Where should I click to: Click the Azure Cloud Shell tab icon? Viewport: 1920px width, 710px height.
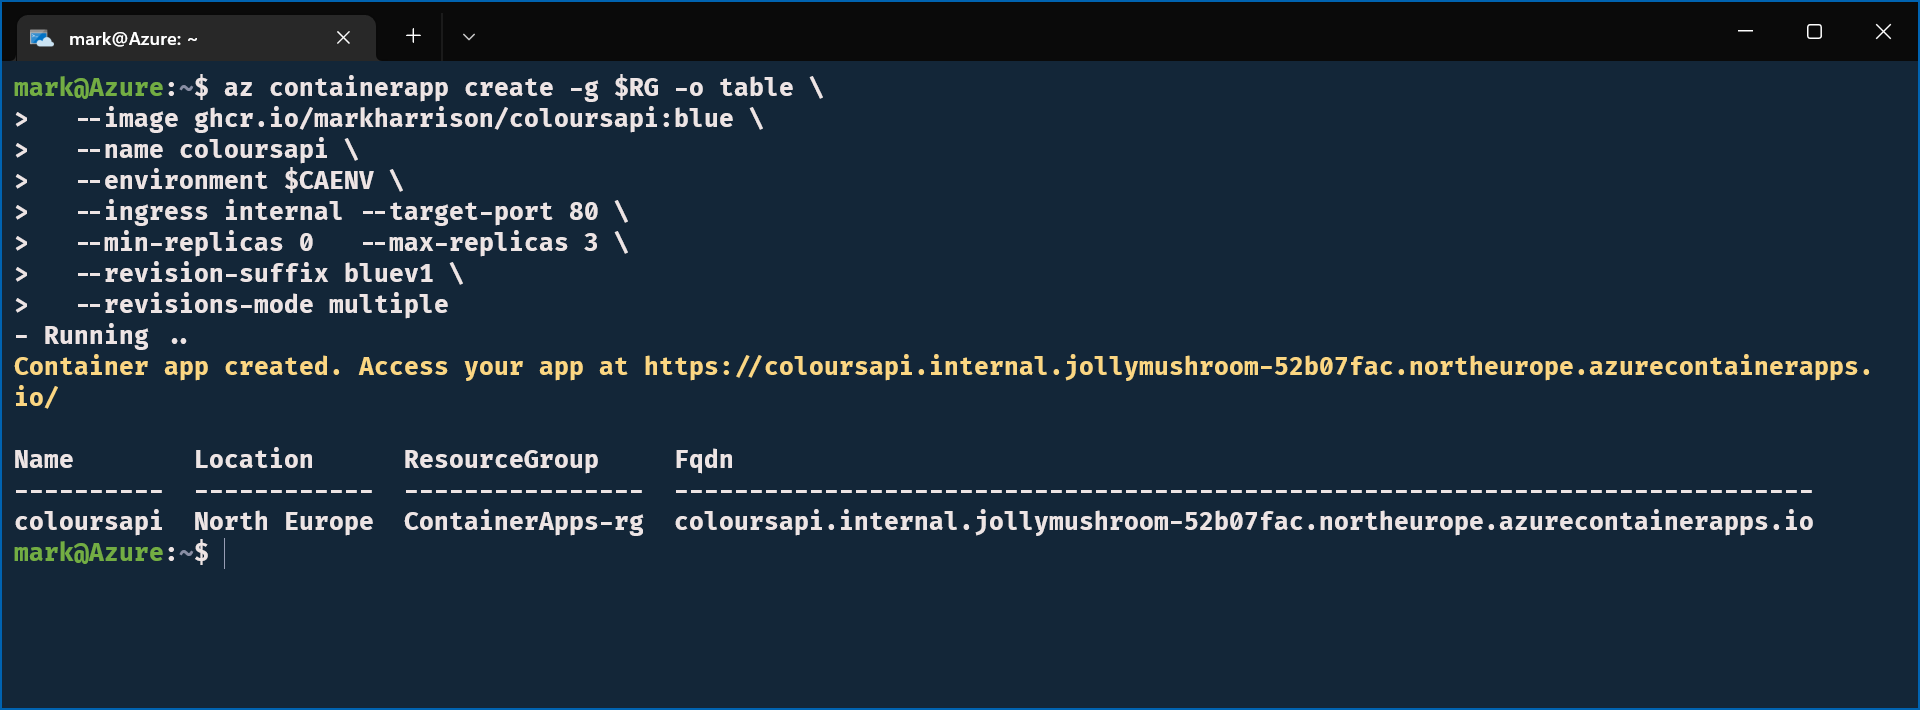pos(42,38)
